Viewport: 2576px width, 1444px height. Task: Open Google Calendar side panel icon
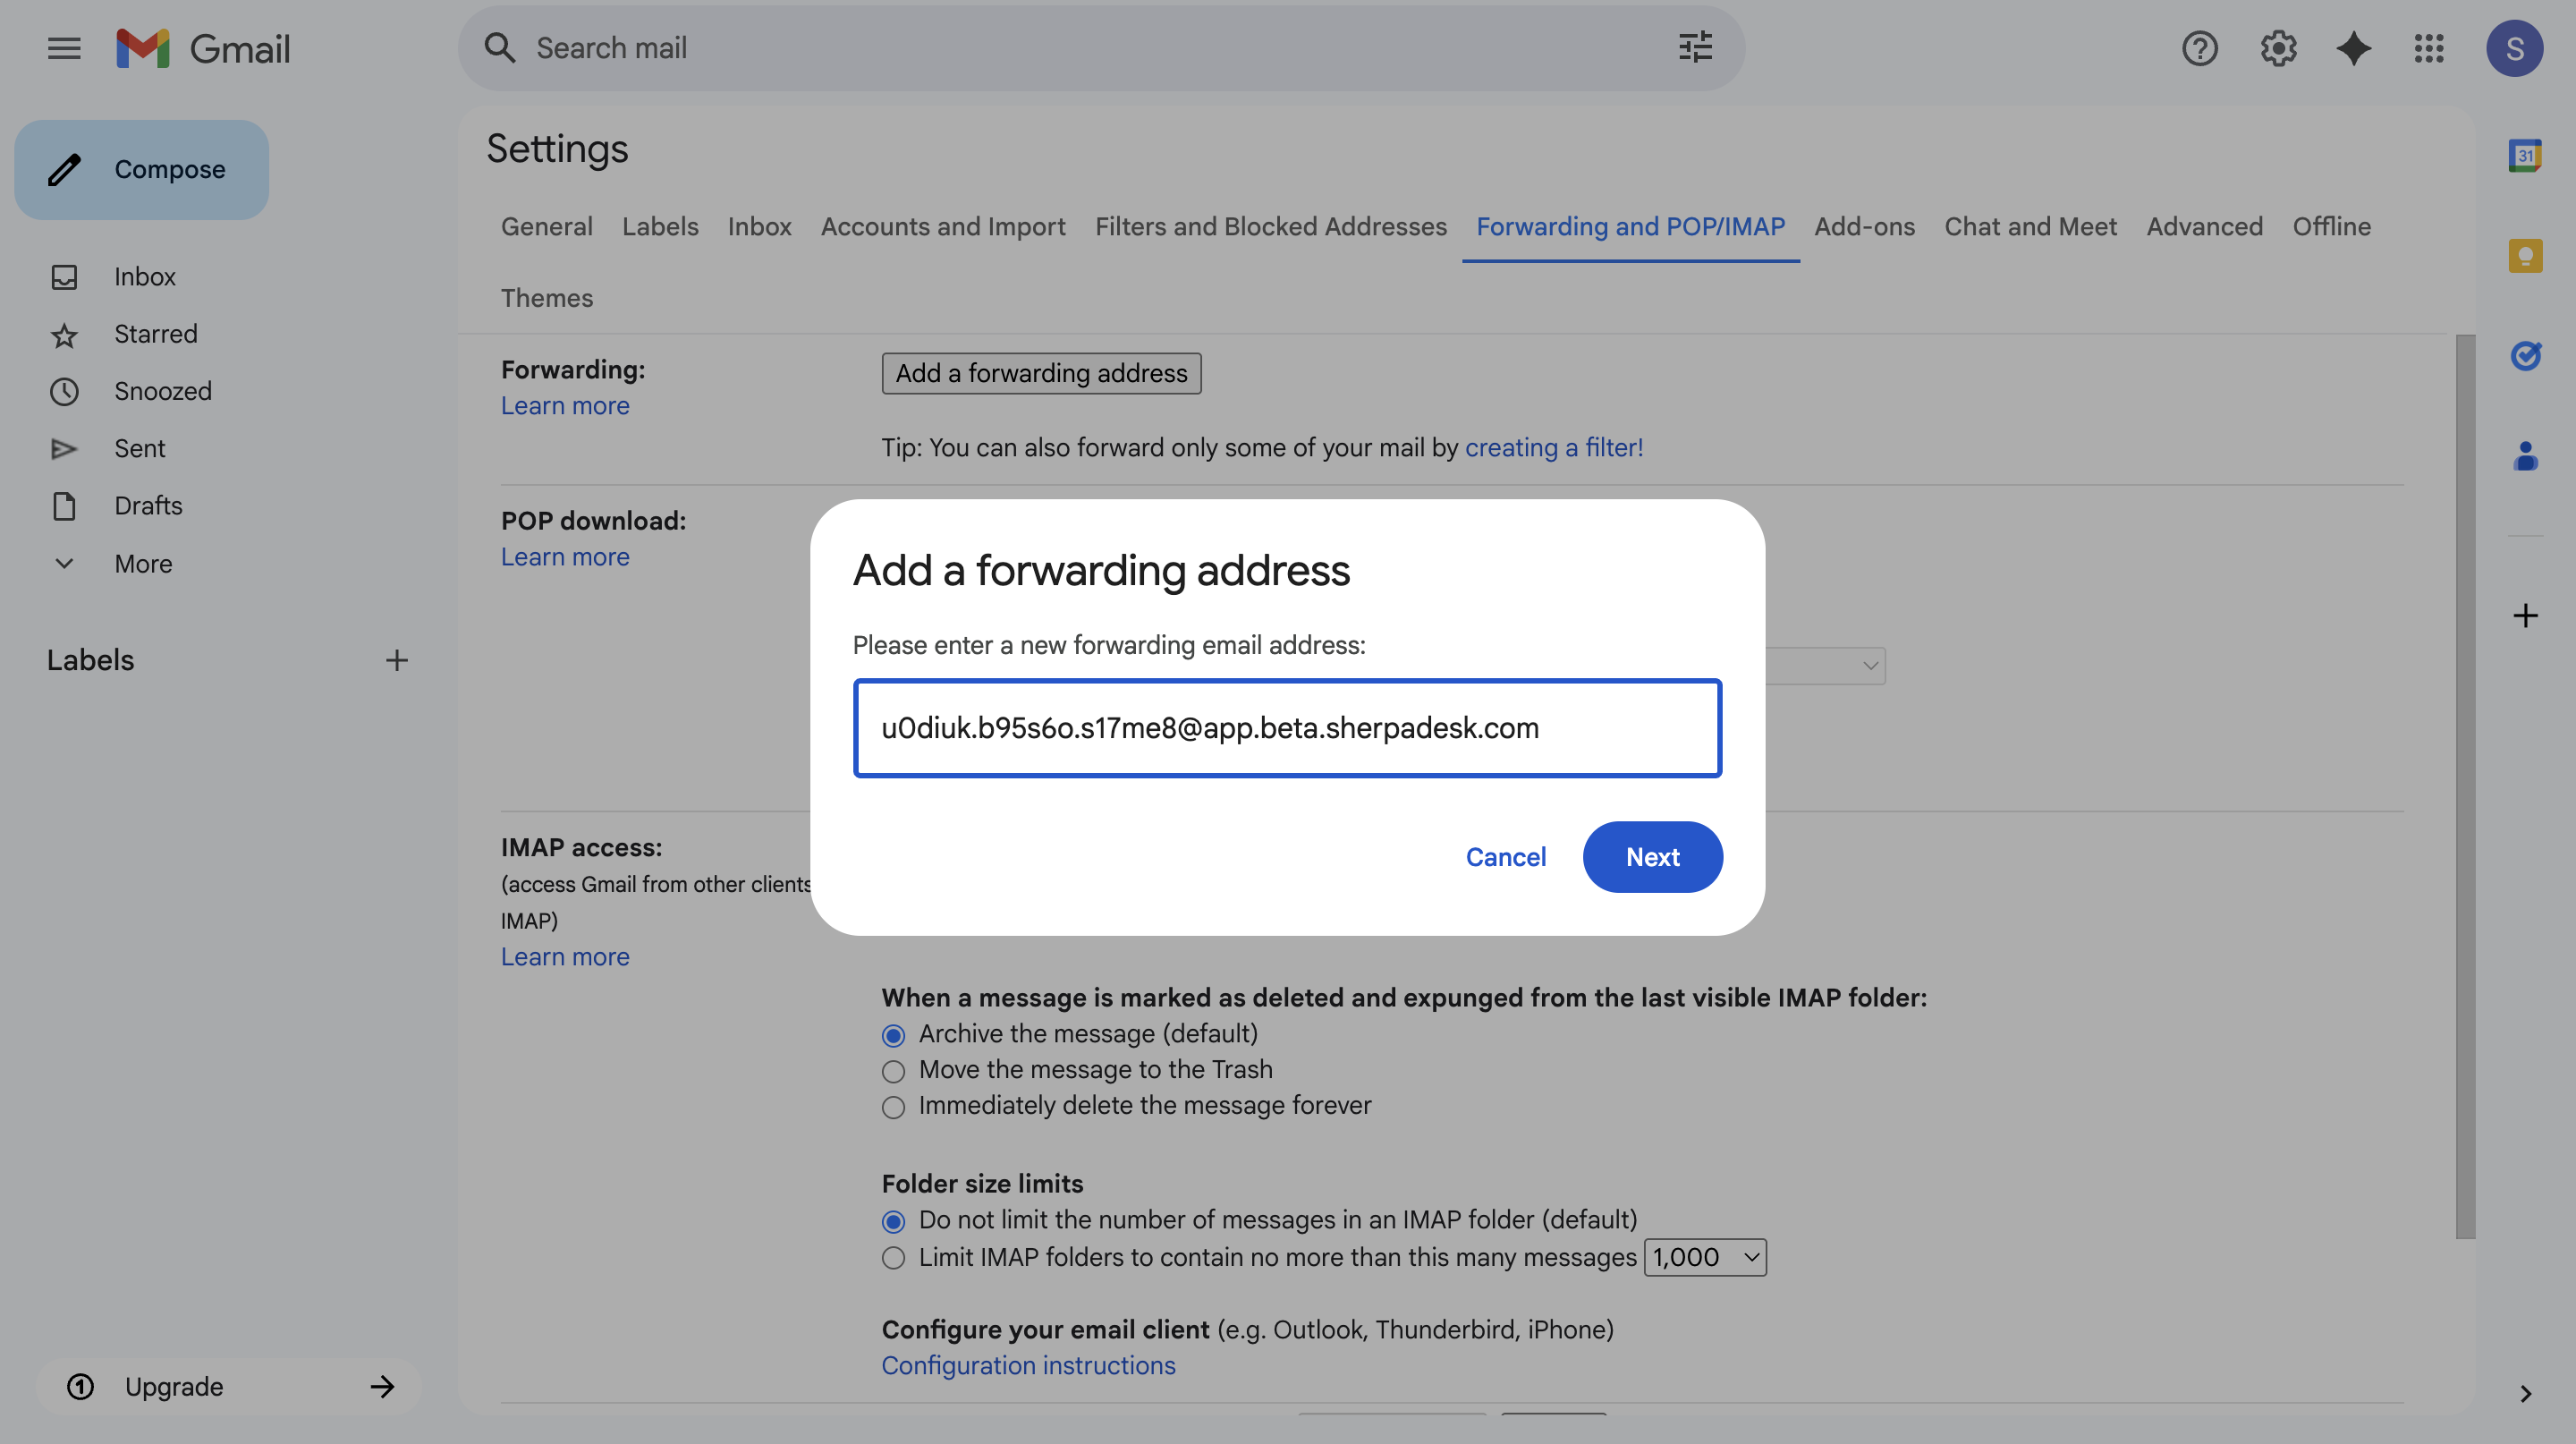[x=2524, y=156]
